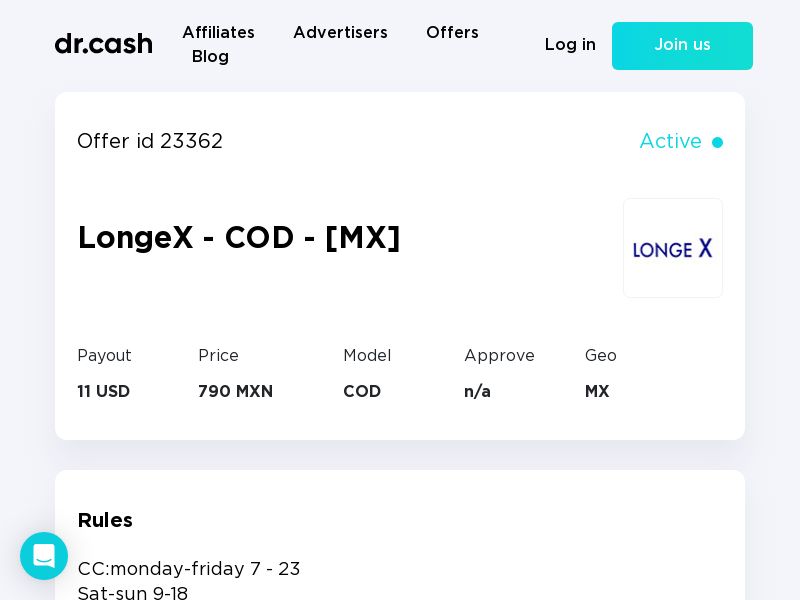
Task: Click the Rules section heading
Action: [105, 520]
